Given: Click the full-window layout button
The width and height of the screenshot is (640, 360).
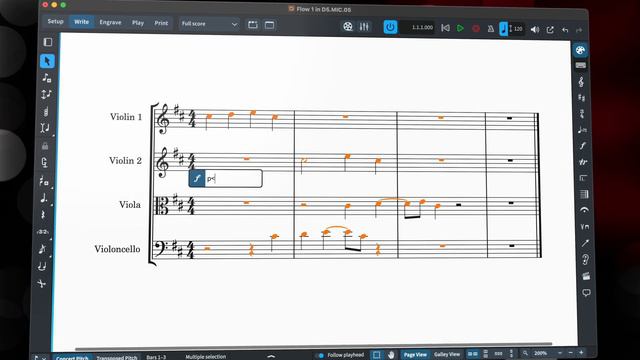Looking at the screenshot, I should coord(269,25).
